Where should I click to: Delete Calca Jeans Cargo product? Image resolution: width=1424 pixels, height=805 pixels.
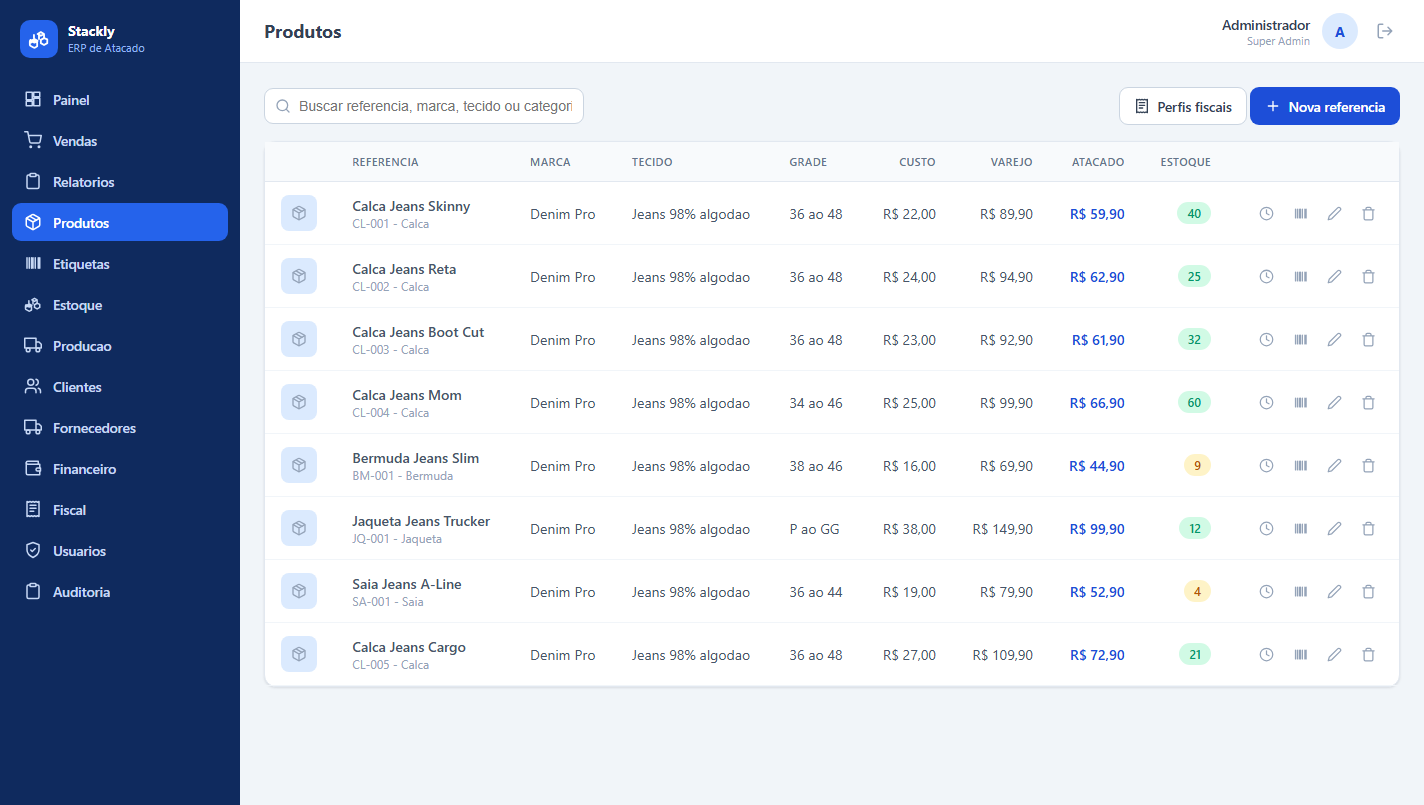coord(1368,654)
